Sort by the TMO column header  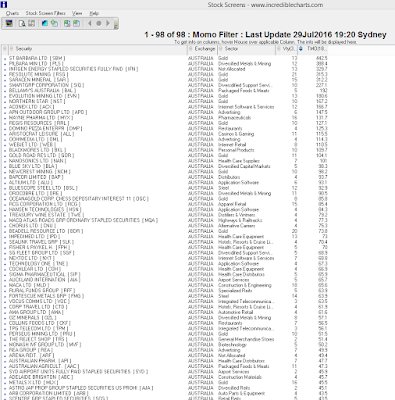(x=313, y=49)
